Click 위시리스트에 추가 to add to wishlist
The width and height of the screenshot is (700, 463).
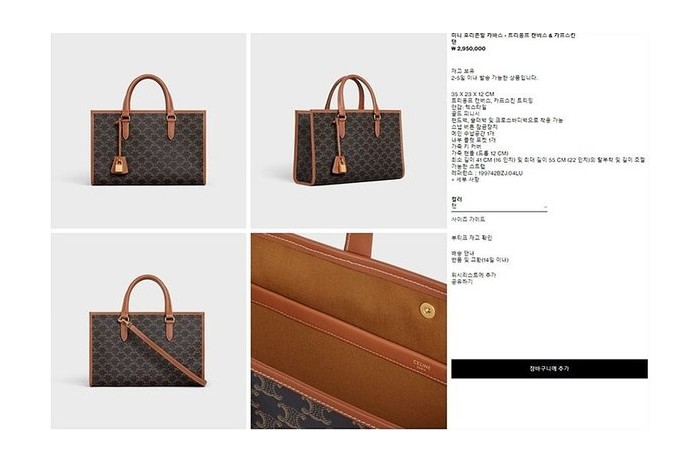coord(473,275)
